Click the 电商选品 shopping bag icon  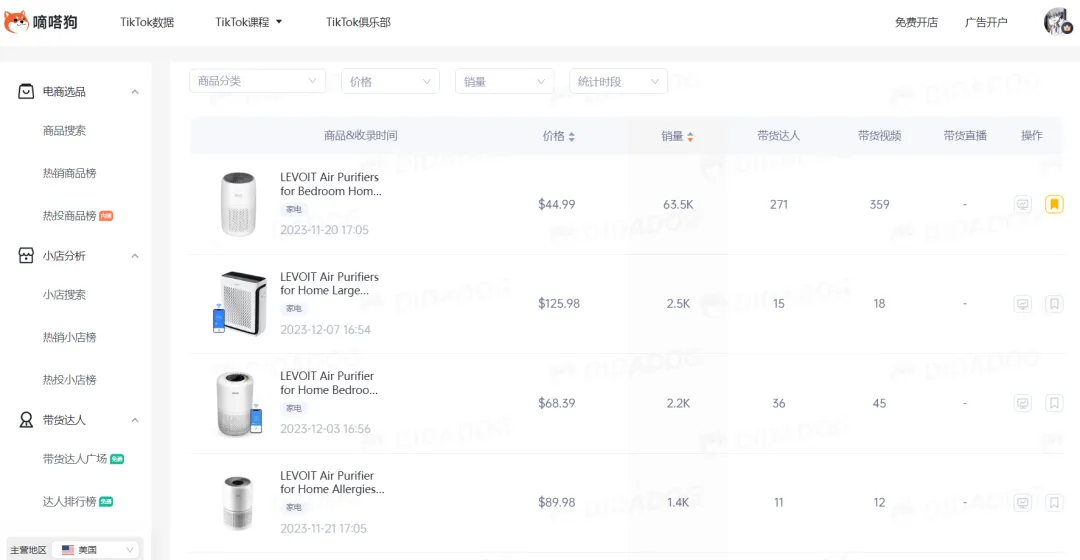(26, 92)
